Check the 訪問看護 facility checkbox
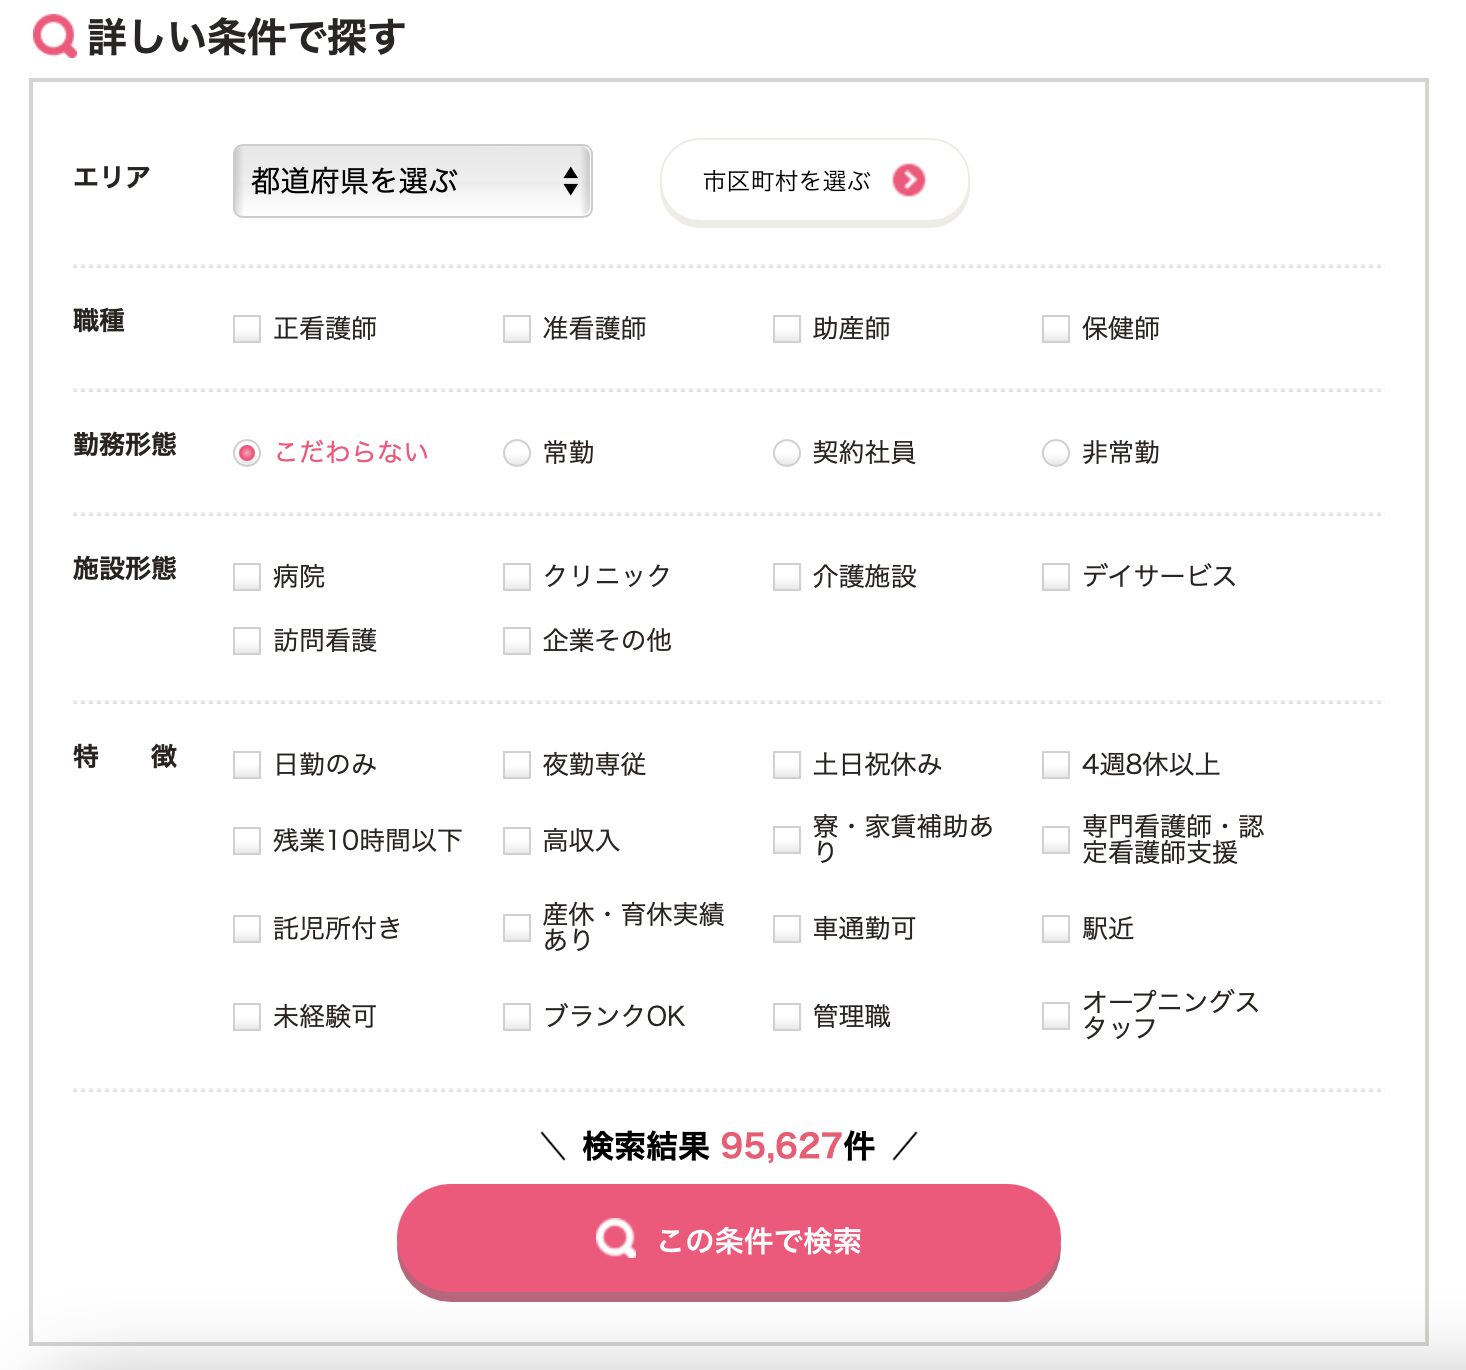This screenshot has width=1466, height=1370. click(247, 641)
